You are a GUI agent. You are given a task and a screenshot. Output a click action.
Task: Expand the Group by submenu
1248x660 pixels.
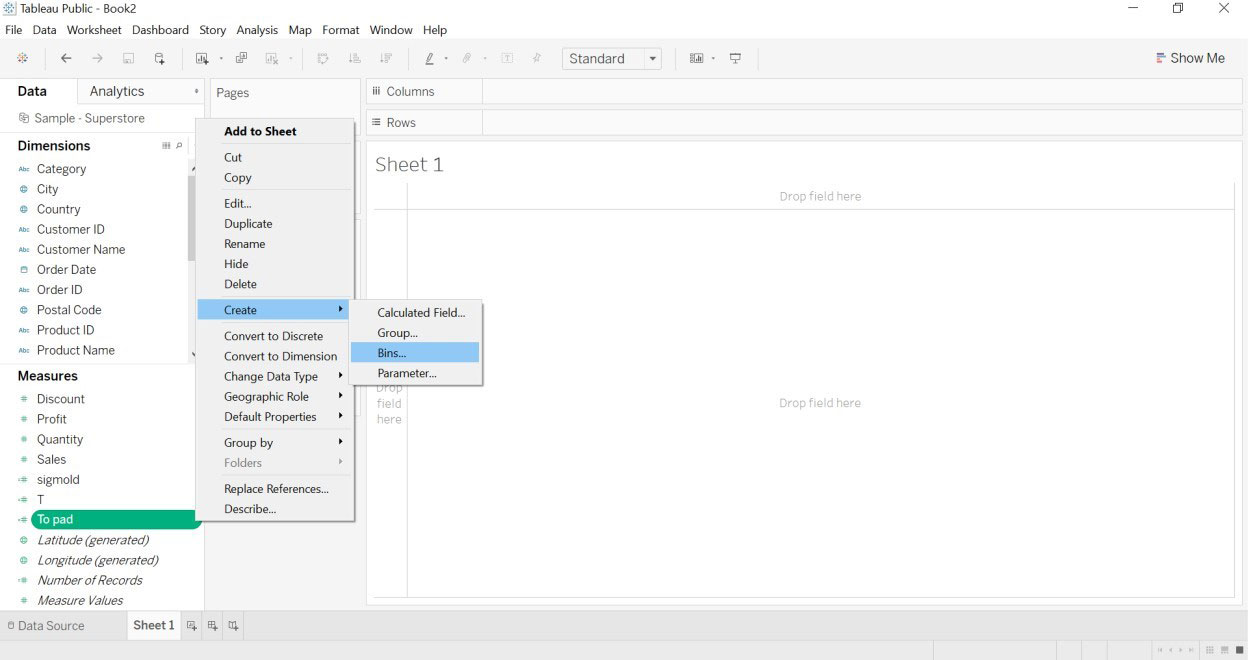275,443
